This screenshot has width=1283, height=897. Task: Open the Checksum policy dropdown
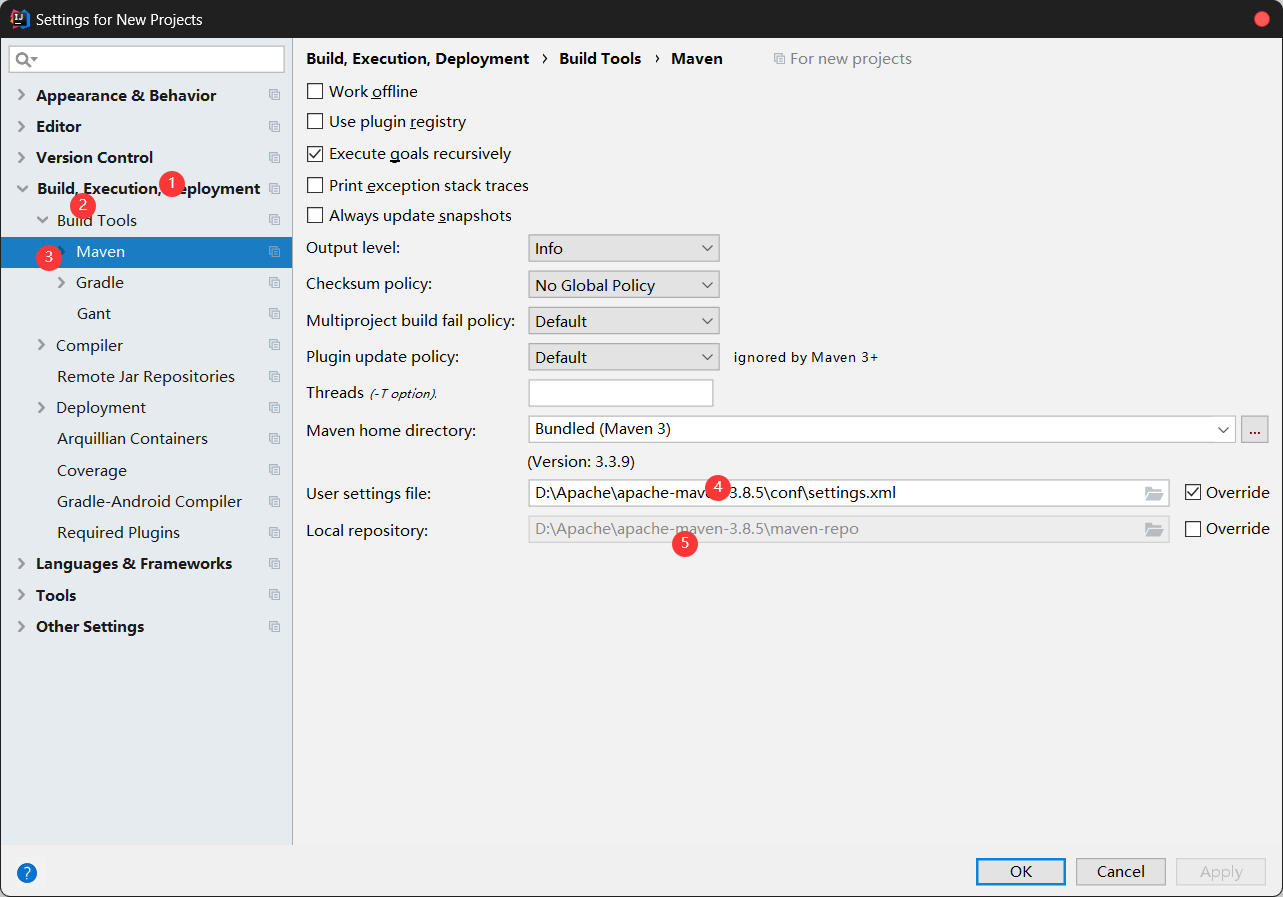pyautogui.click(x=623, y=285)
